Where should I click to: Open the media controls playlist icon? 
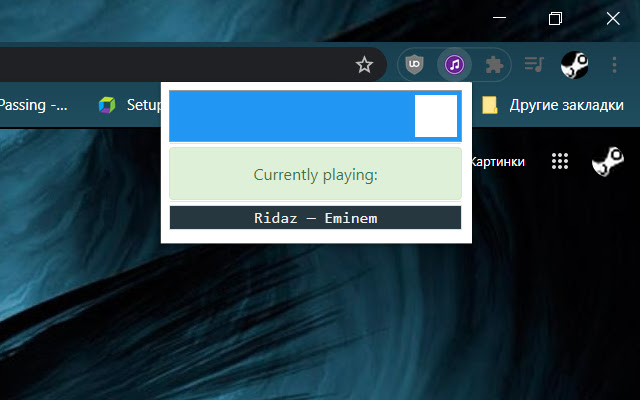coord(534,64)
